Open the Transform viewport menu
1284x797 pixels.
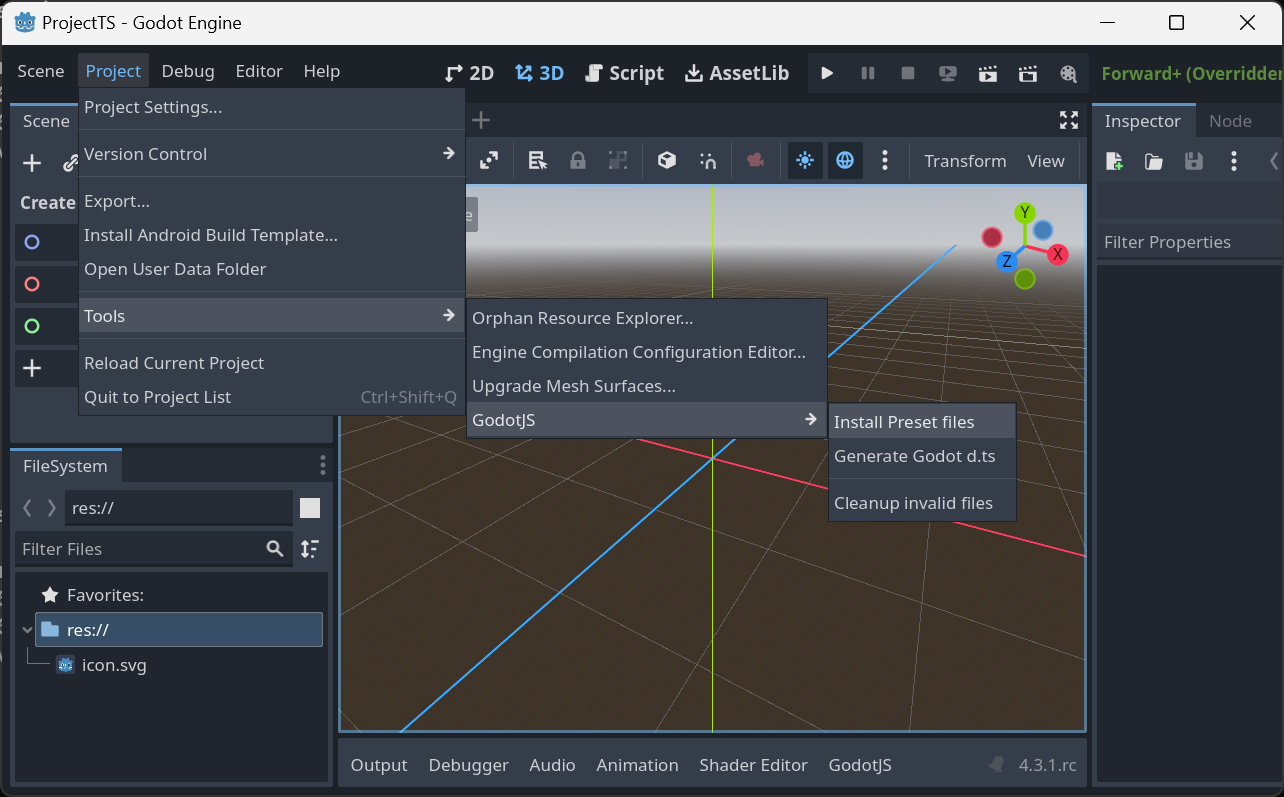click(x=965, y=161)
